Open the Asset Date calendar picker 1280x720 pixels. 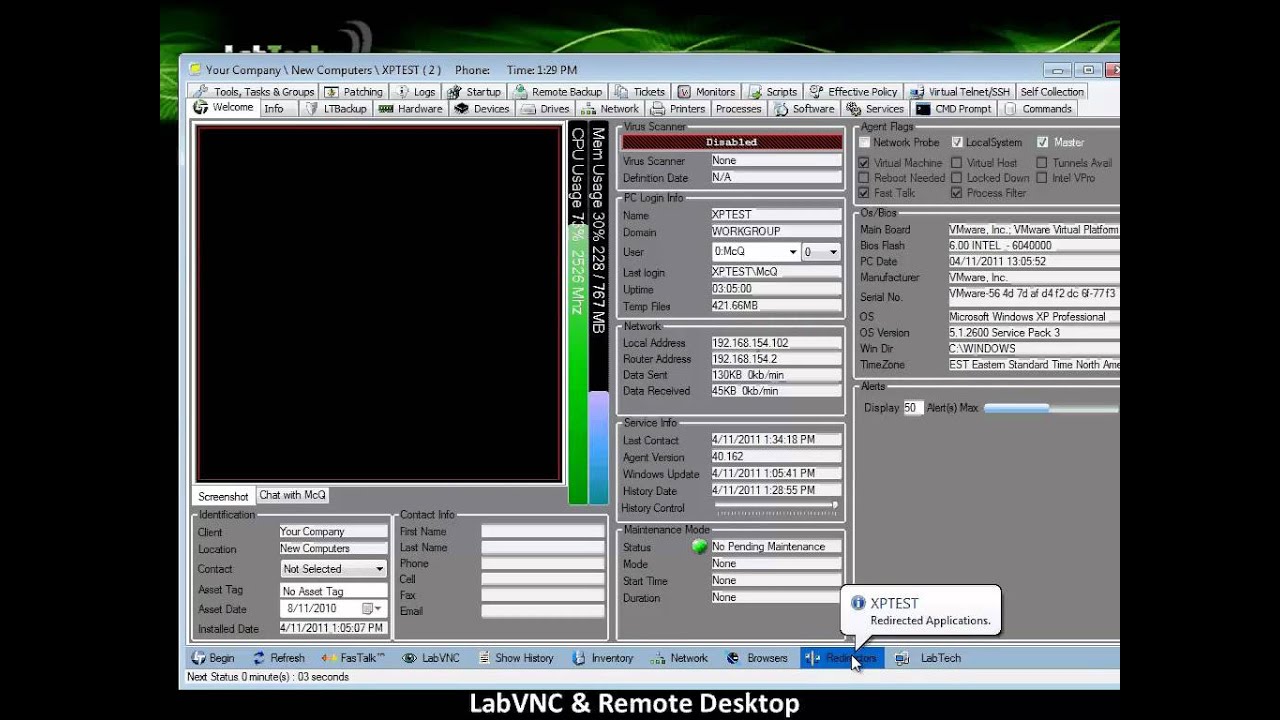click(x=373, y=608)
